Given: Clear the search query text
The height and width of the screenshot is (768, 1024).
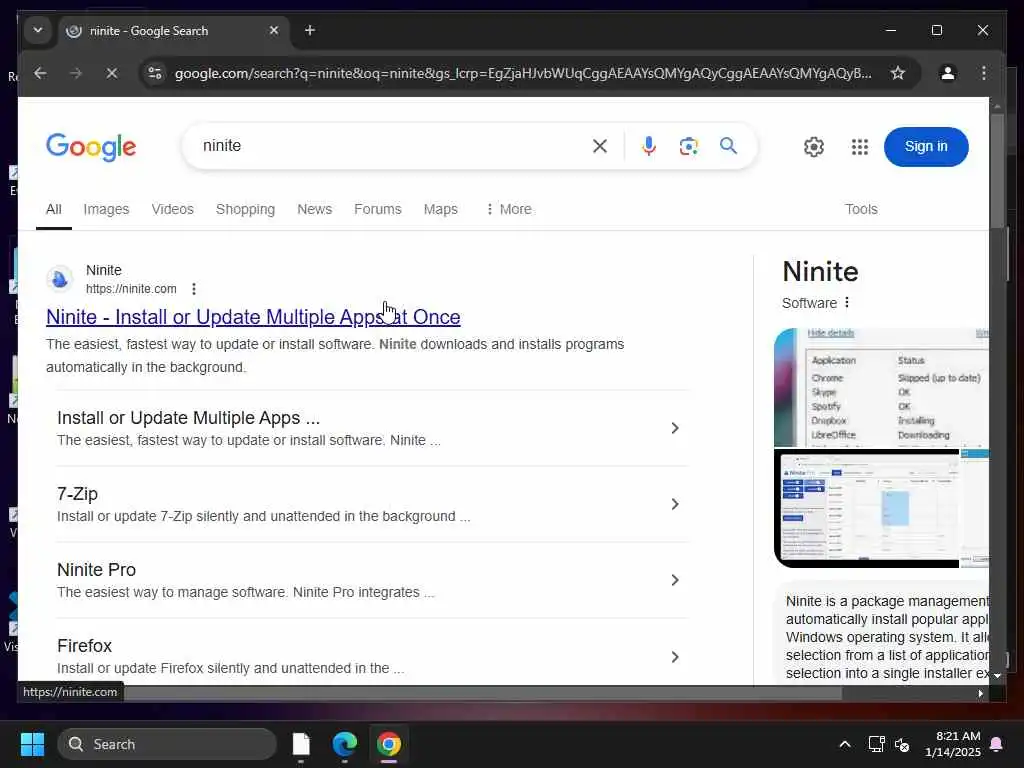Looking at the screenshot, I should (600, 146).
